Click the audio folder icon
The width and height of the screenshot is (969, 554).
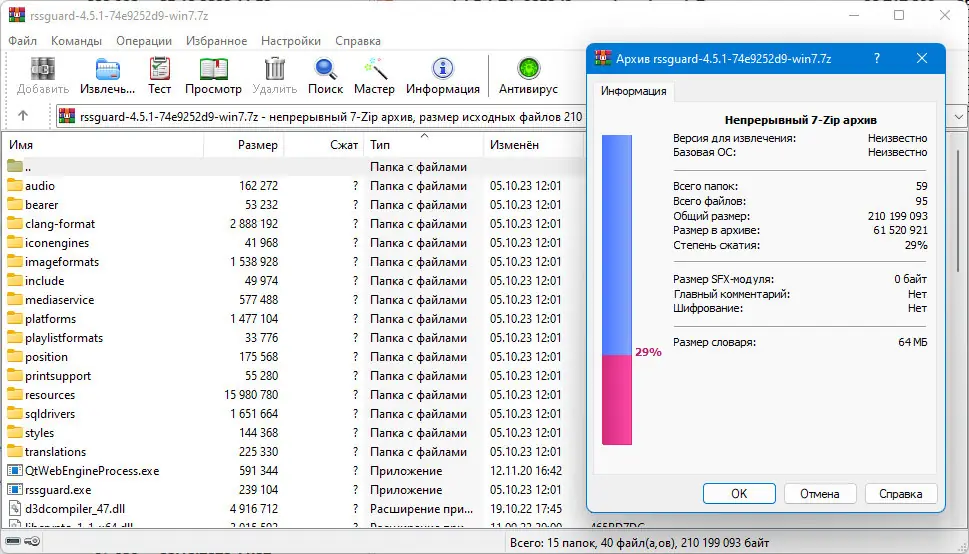coord(15,185)
